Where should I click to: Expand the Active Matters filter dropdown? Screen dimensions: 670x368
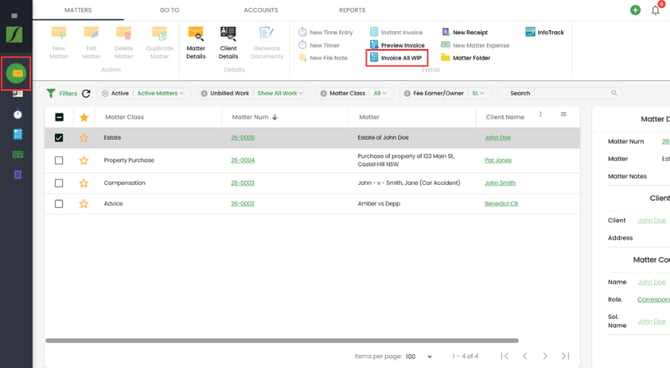pos(160,93)
